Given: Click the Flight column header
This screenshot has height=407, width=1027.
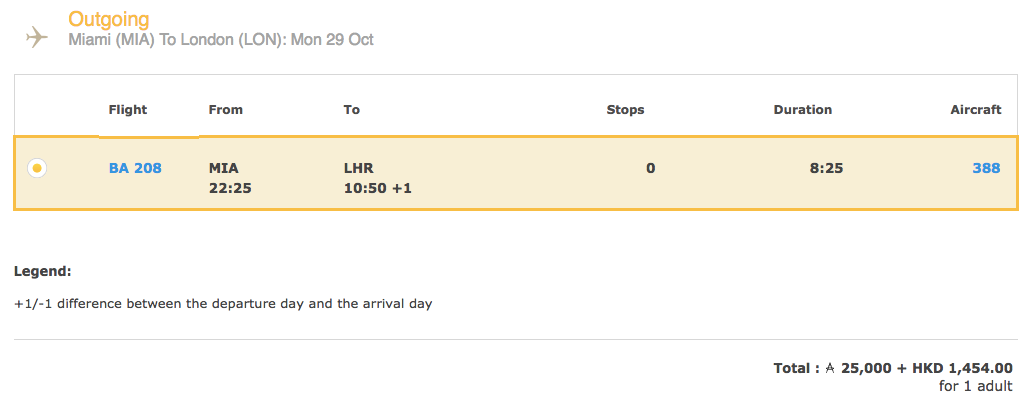Looking at the screenshot, I should 128,110.
